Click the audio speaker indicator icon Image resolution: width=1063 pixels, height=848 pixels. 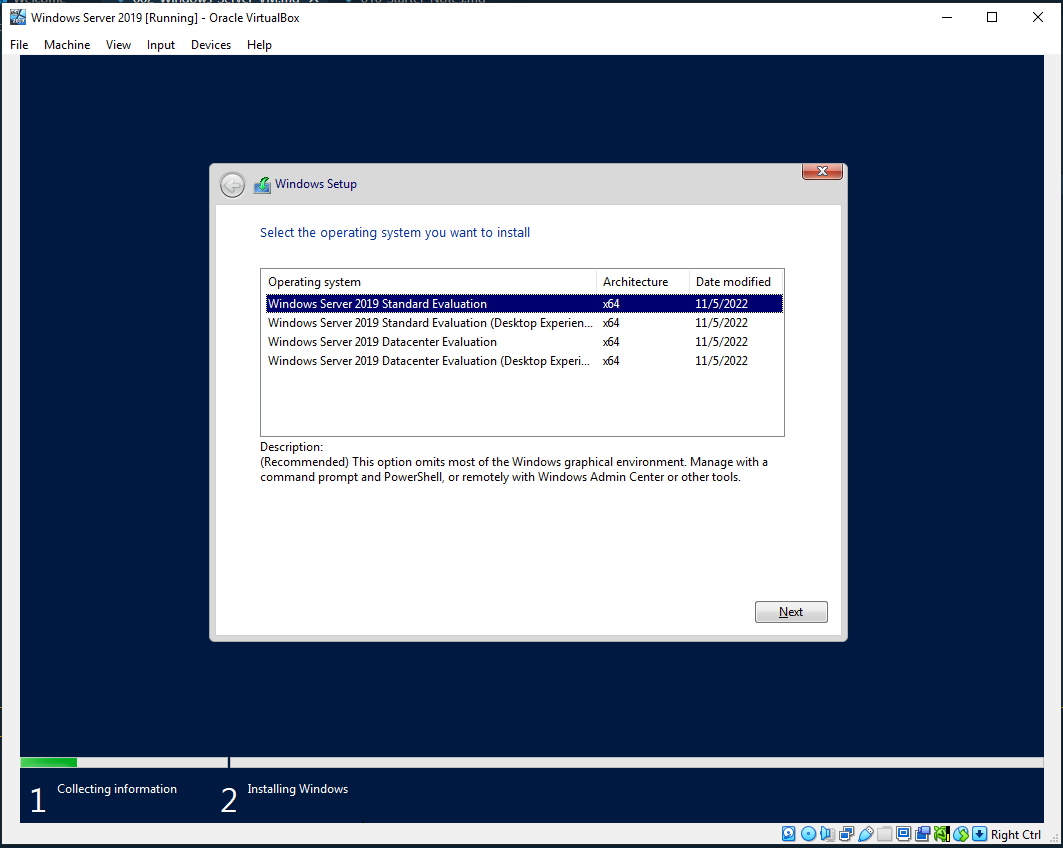click(827, 834)
